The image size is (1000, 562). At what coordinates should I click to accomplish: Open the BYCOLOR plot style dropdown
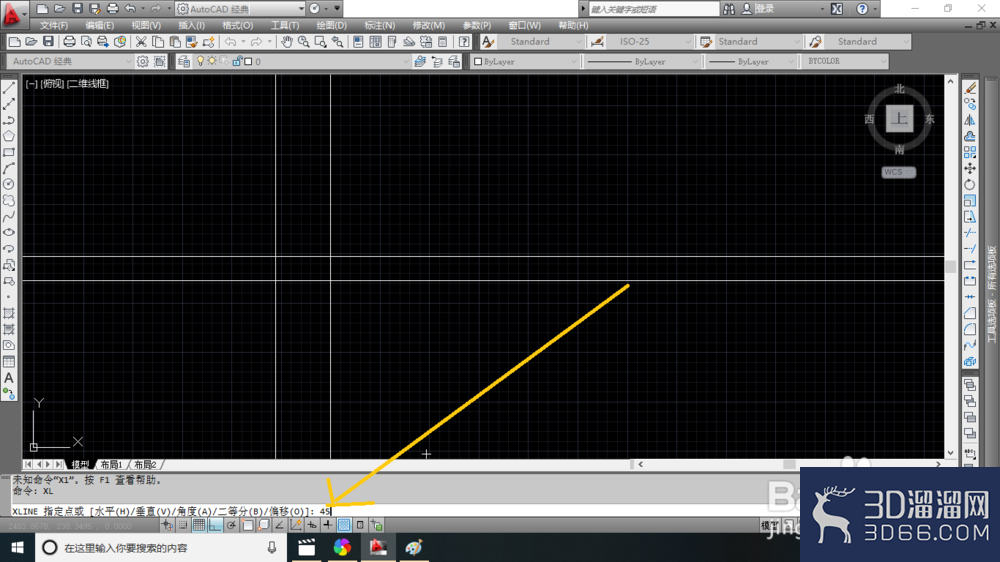[846, 61]
